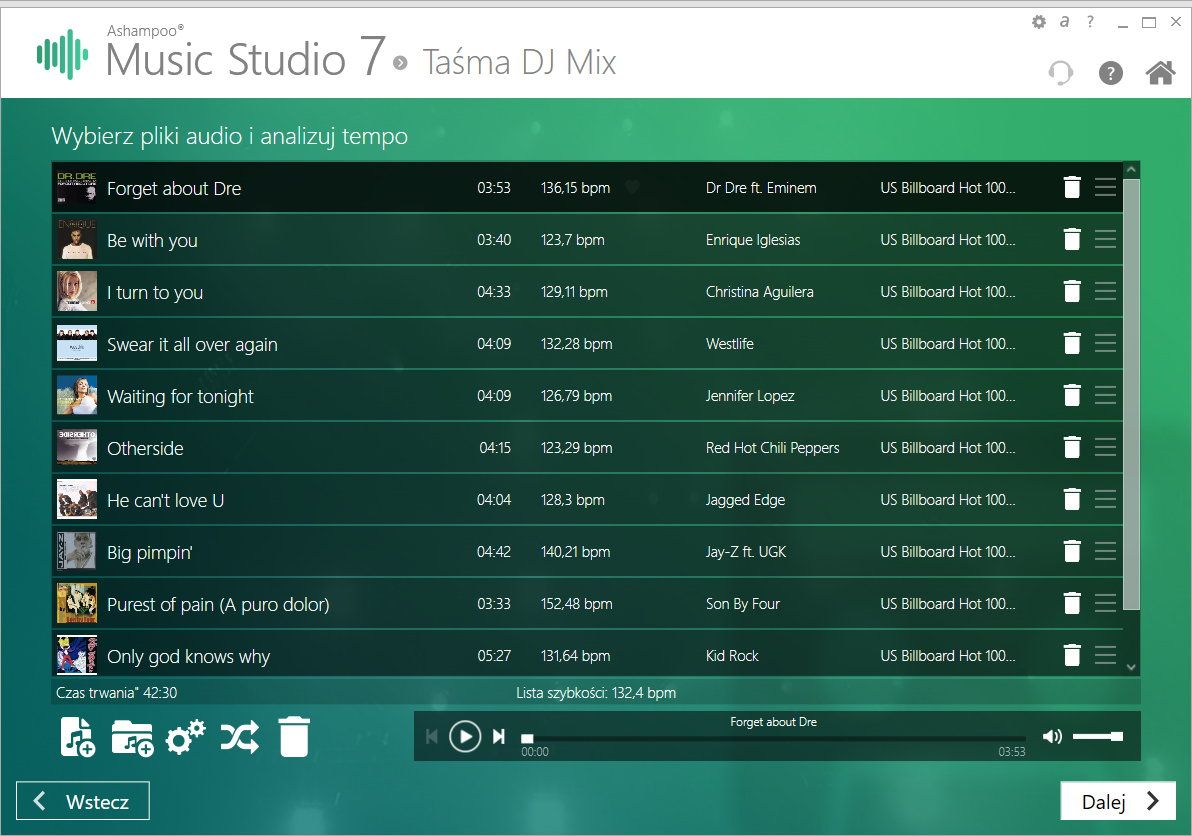The image size is (1192, 836).
Task: Delete the Forget about Dre track
Action: [x=1072, y=187]
